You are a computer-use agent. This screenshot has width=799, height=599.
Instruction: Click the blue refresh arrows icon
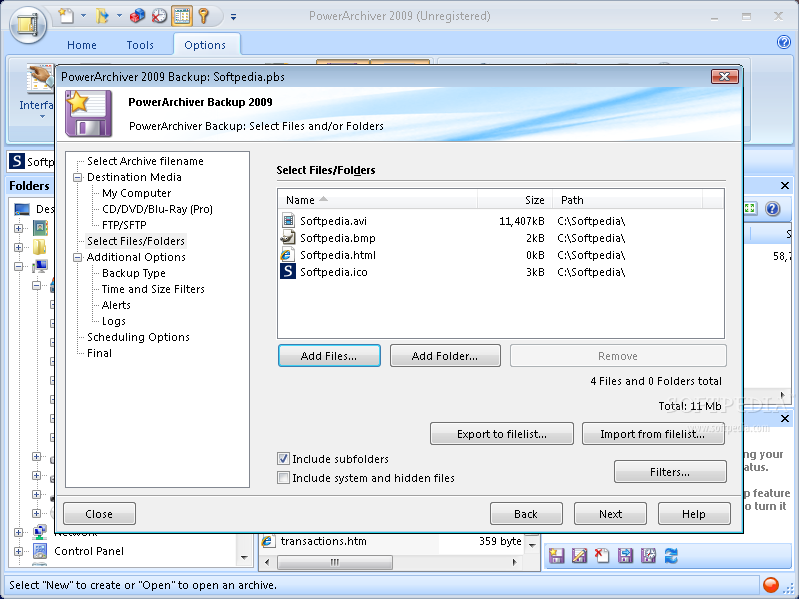point(672,556)
